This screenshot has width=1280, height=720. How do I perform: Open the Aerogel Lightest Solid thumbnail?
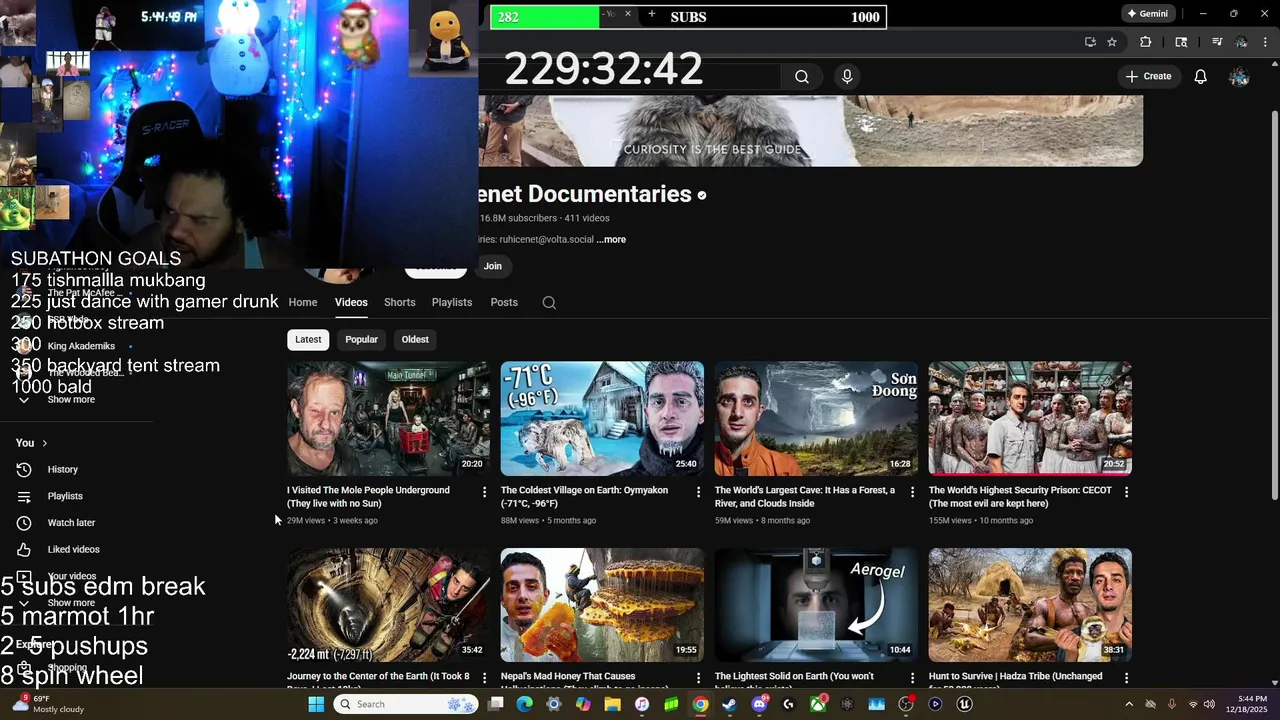816,605
